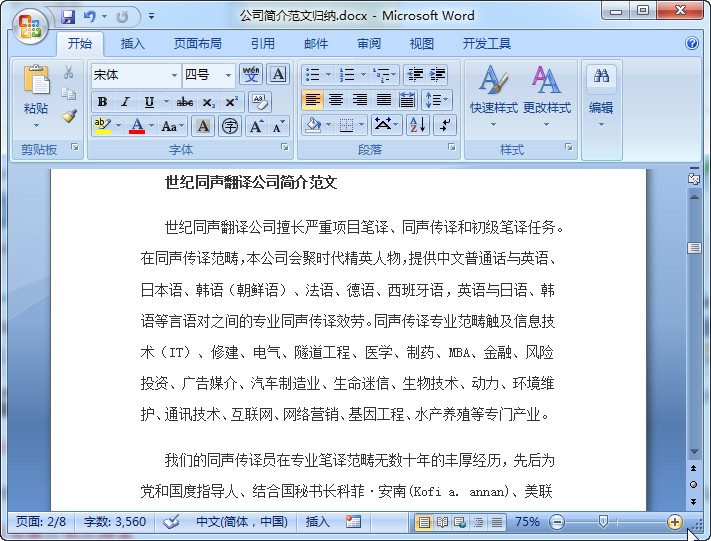
Task: Apply multilevel list
Action: tap(381, 74)
